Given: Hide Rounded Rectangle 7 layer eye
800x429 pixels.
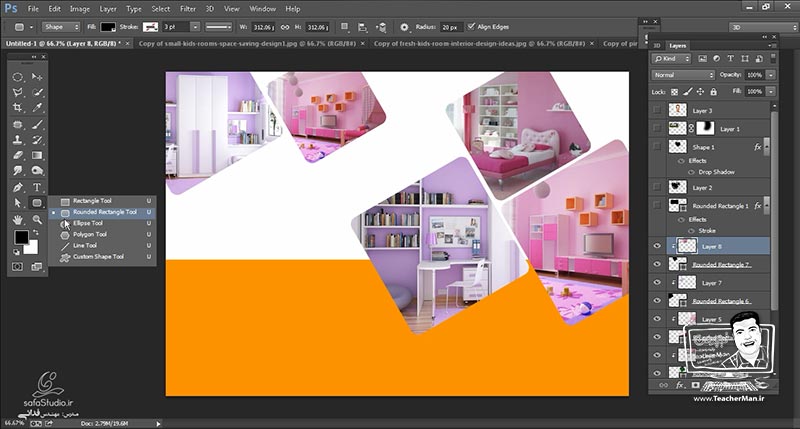Looking at the screenshot, I should (x=657, y=264).
